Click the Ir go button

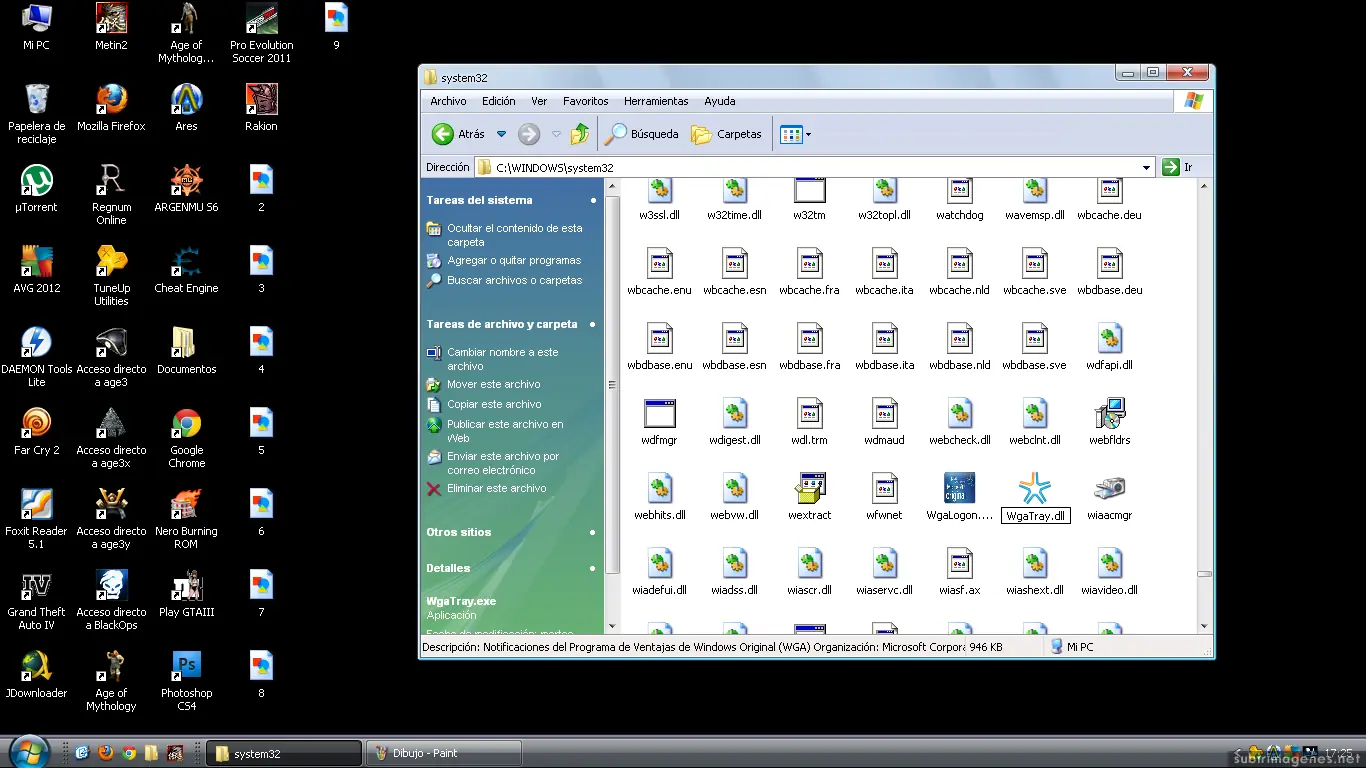tap(1177, 168)
